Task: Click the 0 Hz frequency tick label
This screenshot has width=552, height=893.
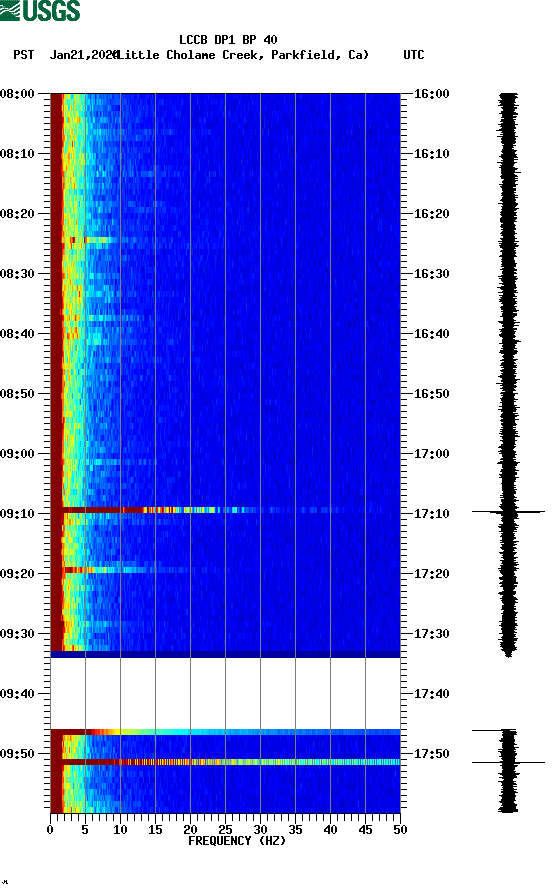Action: point(50,830)
